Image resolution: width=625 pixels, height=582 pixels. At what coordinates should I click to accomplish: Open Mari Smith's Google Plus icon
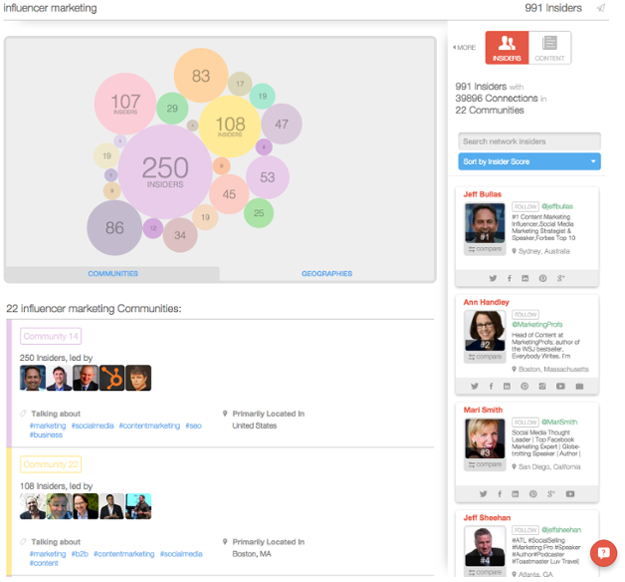click(x=551, y=494)
